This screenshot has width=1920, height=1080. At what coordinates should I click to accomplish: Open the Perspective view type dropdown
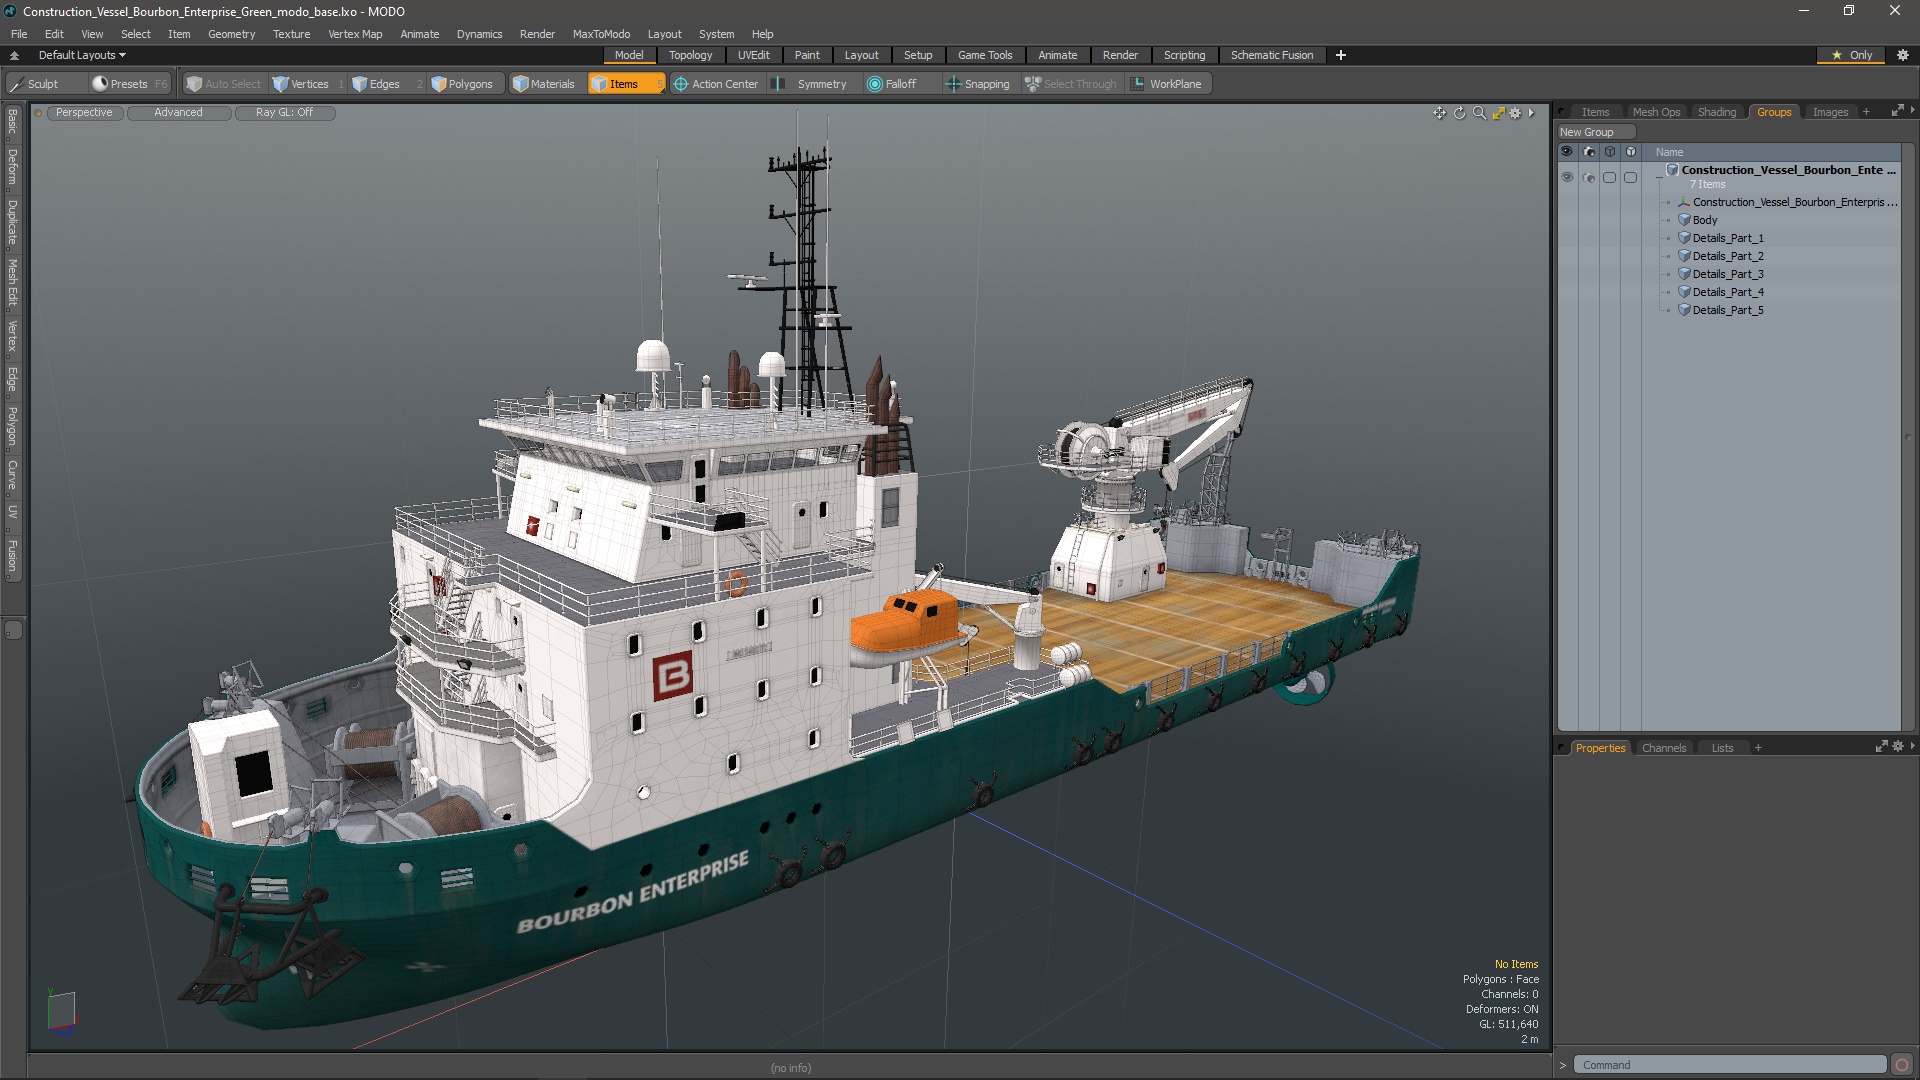tap(84, 113)
